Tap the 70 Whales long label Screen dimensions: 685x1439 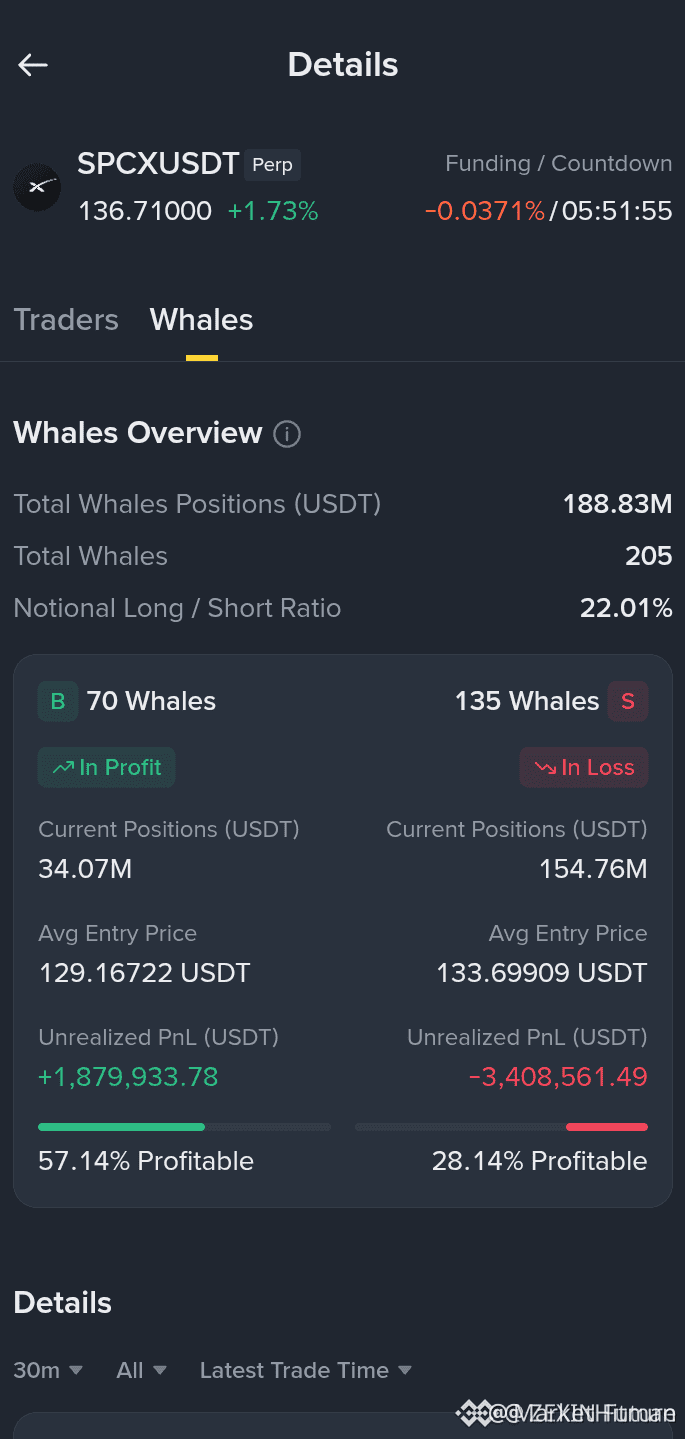click(x=151, y=701)
